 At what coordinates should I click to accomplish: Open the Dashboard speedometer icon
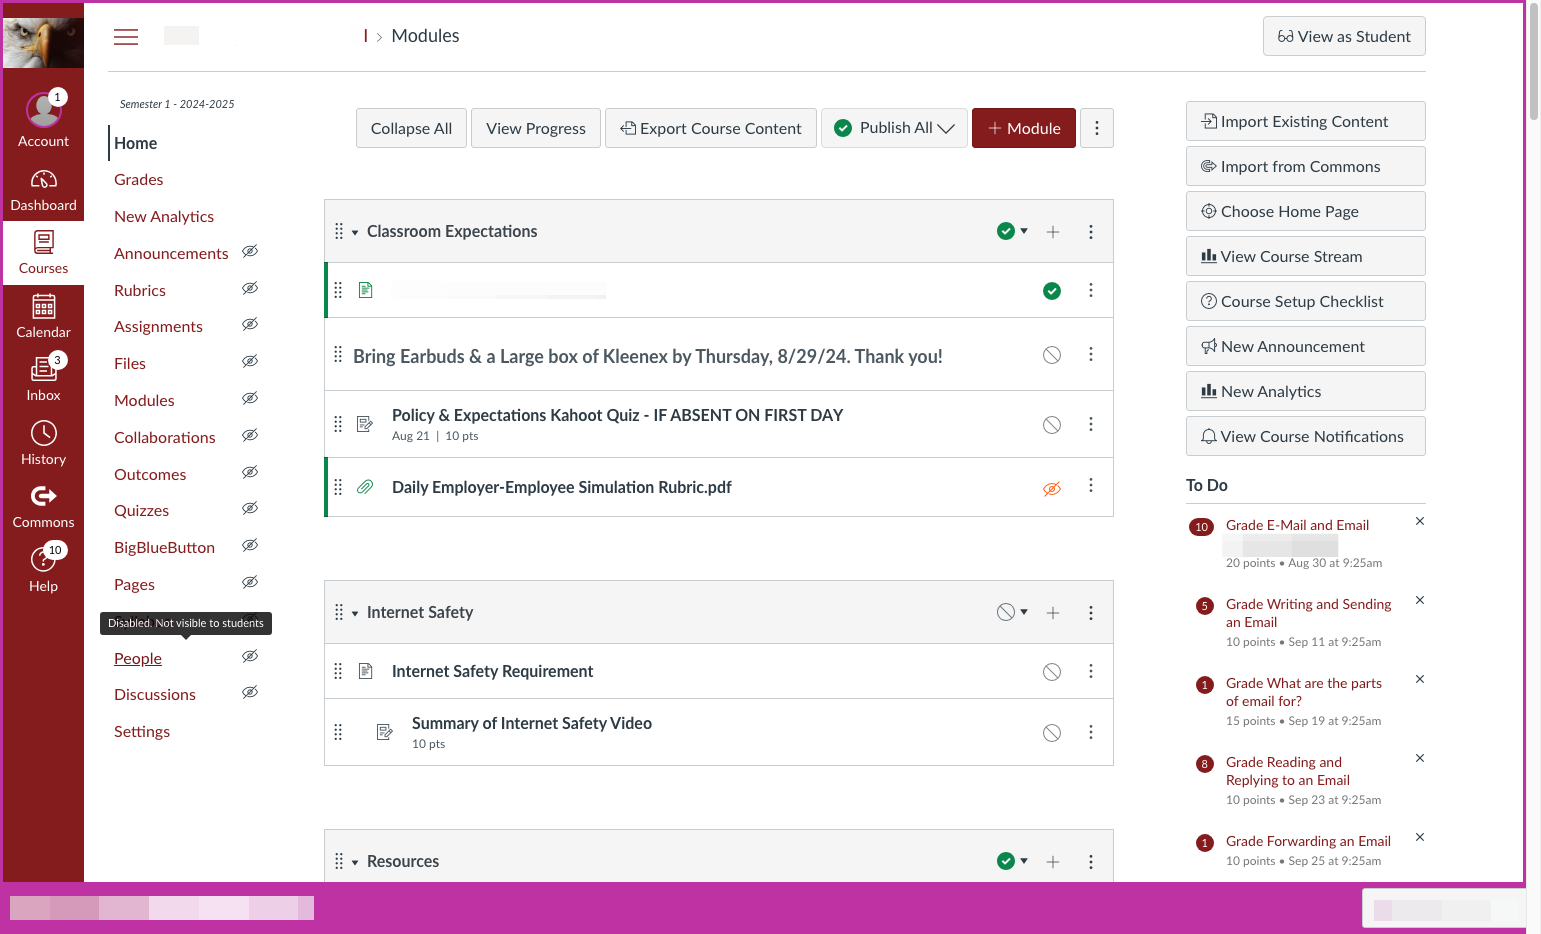[43, 180]
